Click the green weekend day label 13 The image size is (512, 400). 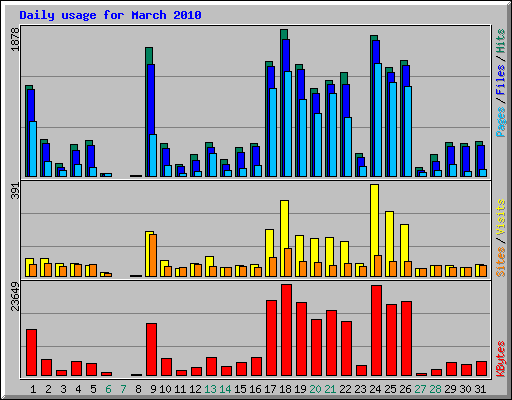coord(210,389)
